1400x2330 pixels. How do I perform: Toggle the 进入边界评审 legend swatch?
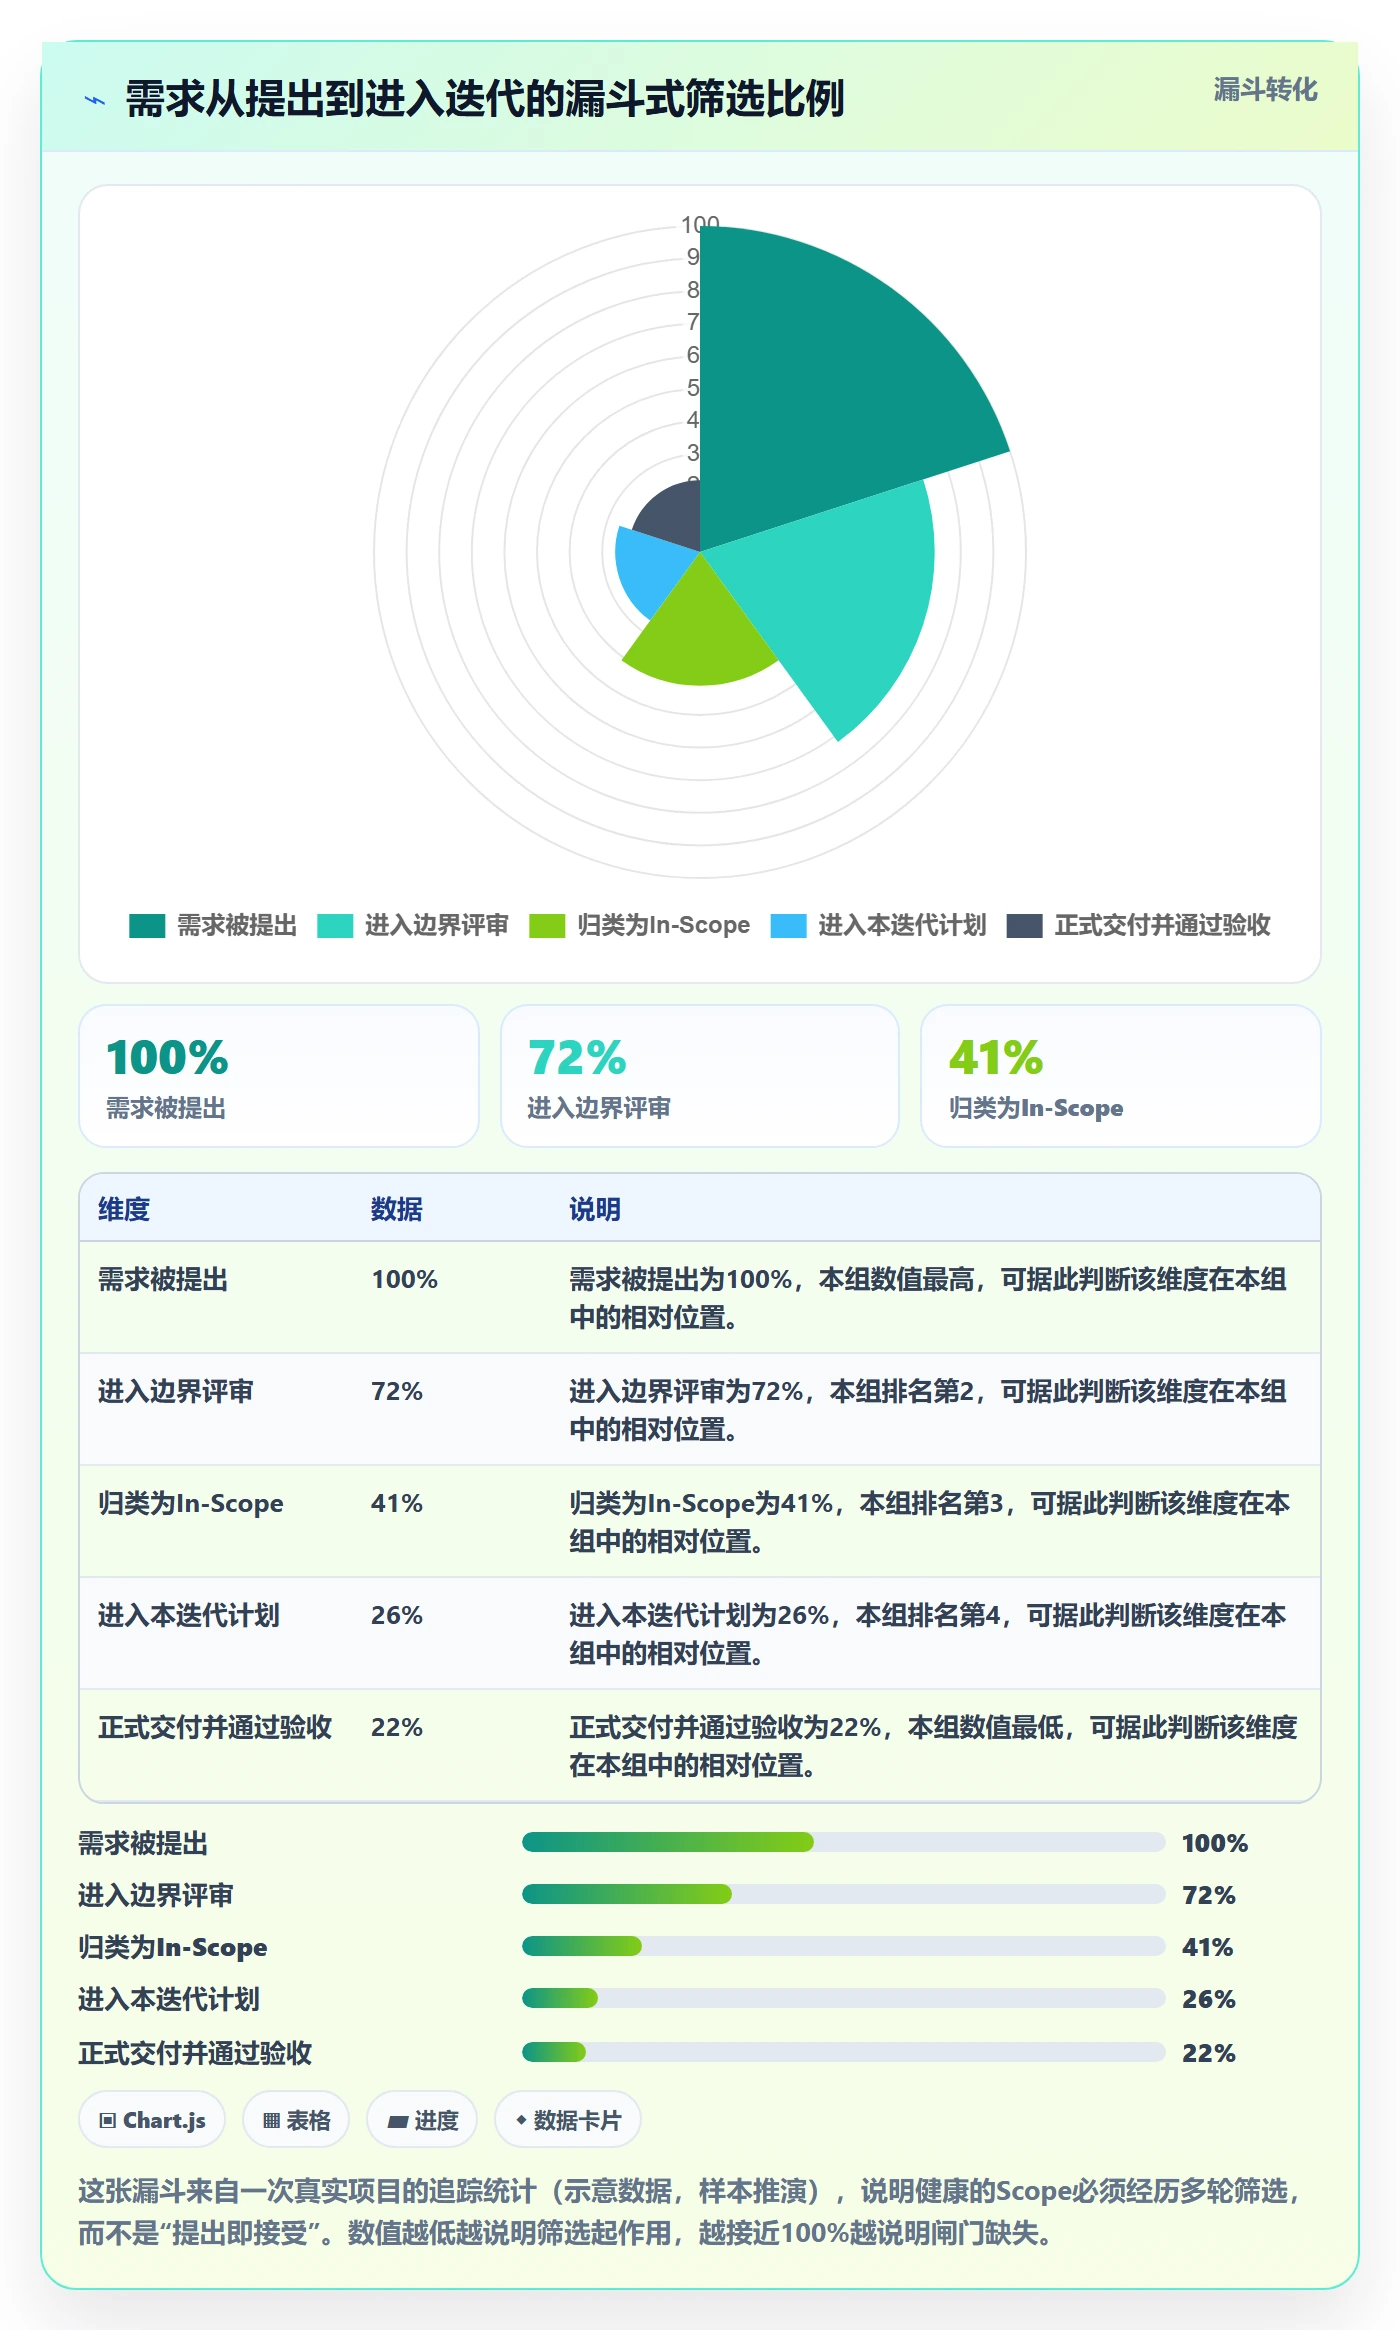tap(335, 926)
